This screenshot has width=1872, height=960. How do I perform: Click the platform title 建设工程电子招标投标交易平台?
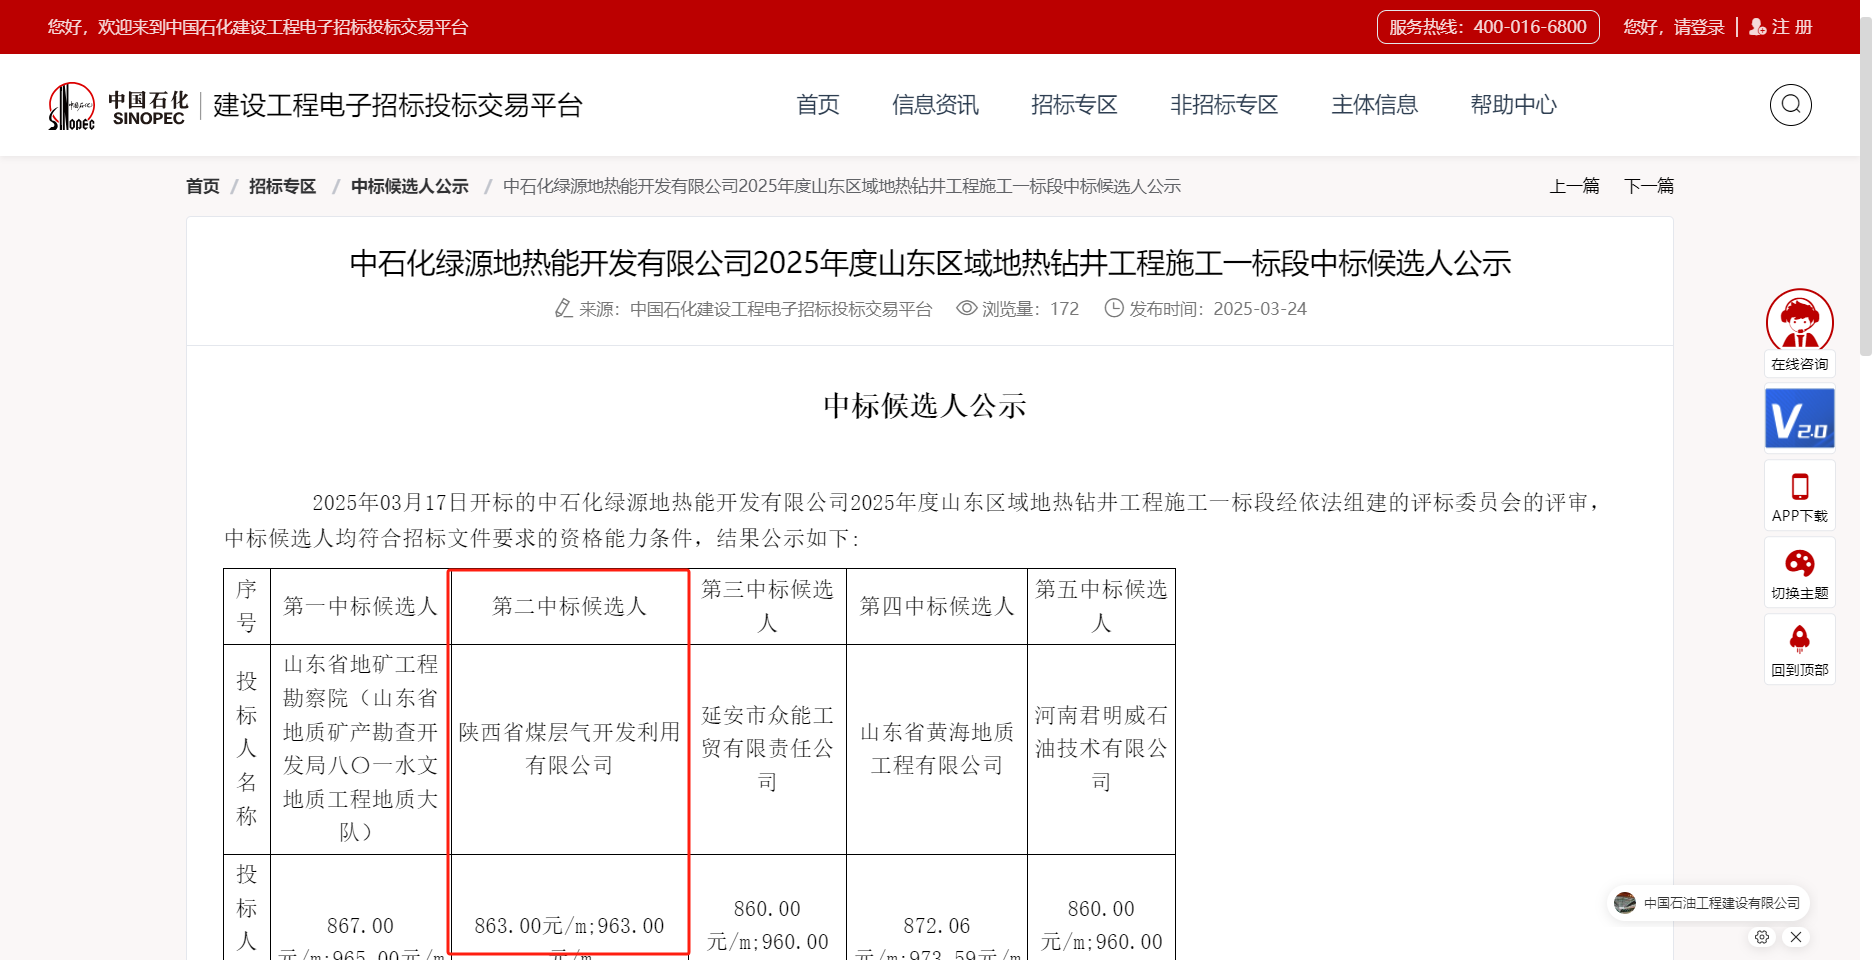click(398, 105)
